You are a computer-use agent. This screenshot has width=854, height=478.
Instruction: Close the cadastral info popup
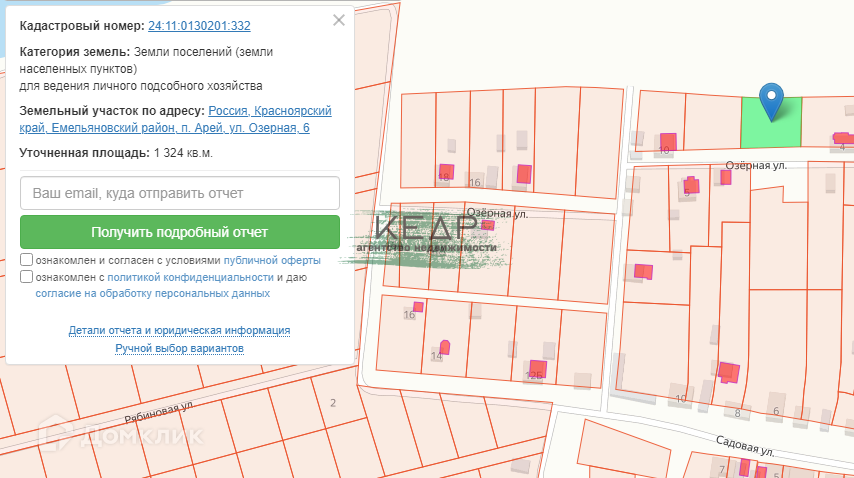339,21
